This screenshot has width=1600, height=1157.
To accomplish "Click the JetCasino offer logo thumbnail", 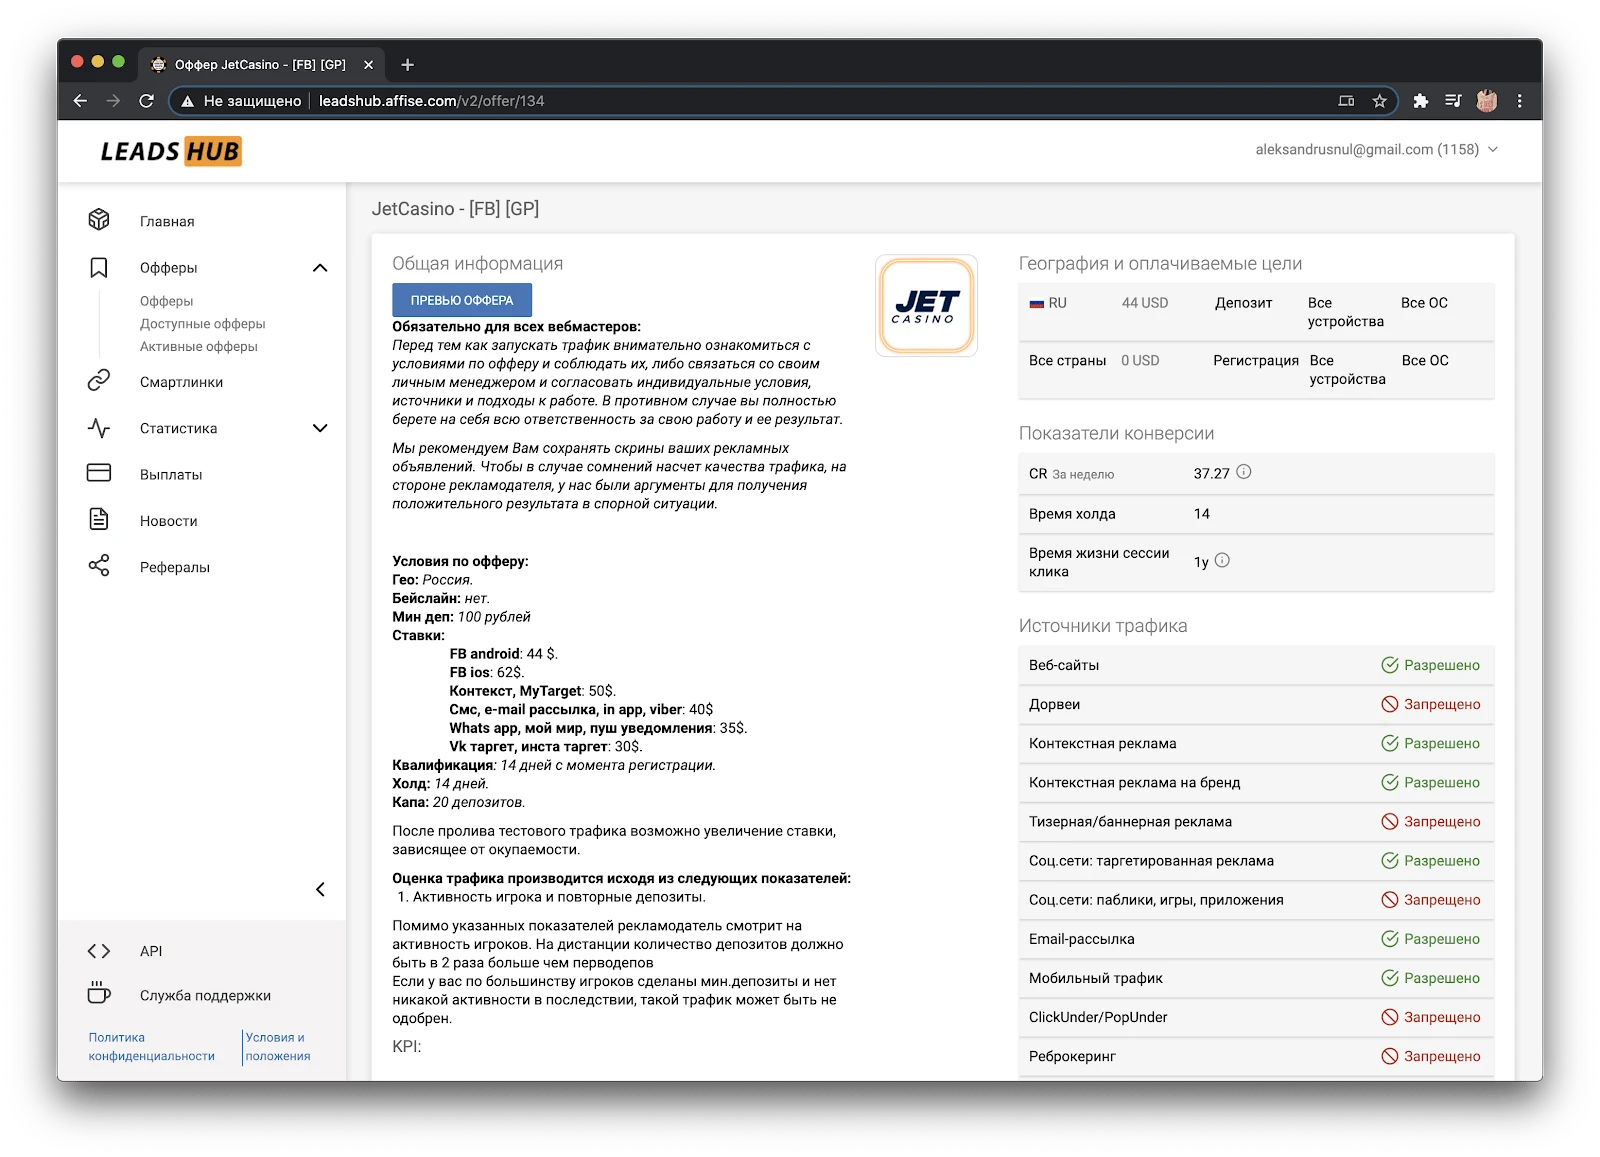I will coord(926,305).
